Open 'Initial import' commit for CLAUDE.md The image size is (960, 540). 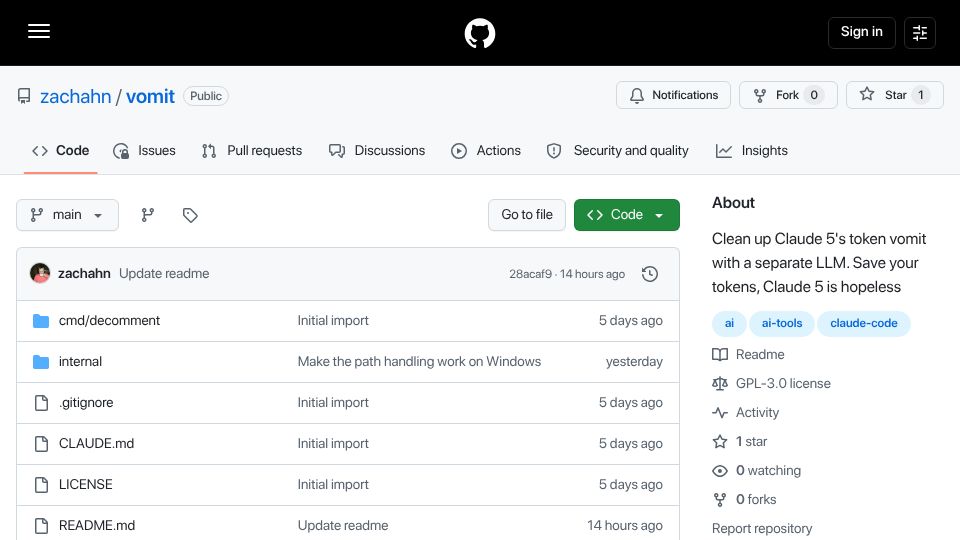click(x=333, y=444)
